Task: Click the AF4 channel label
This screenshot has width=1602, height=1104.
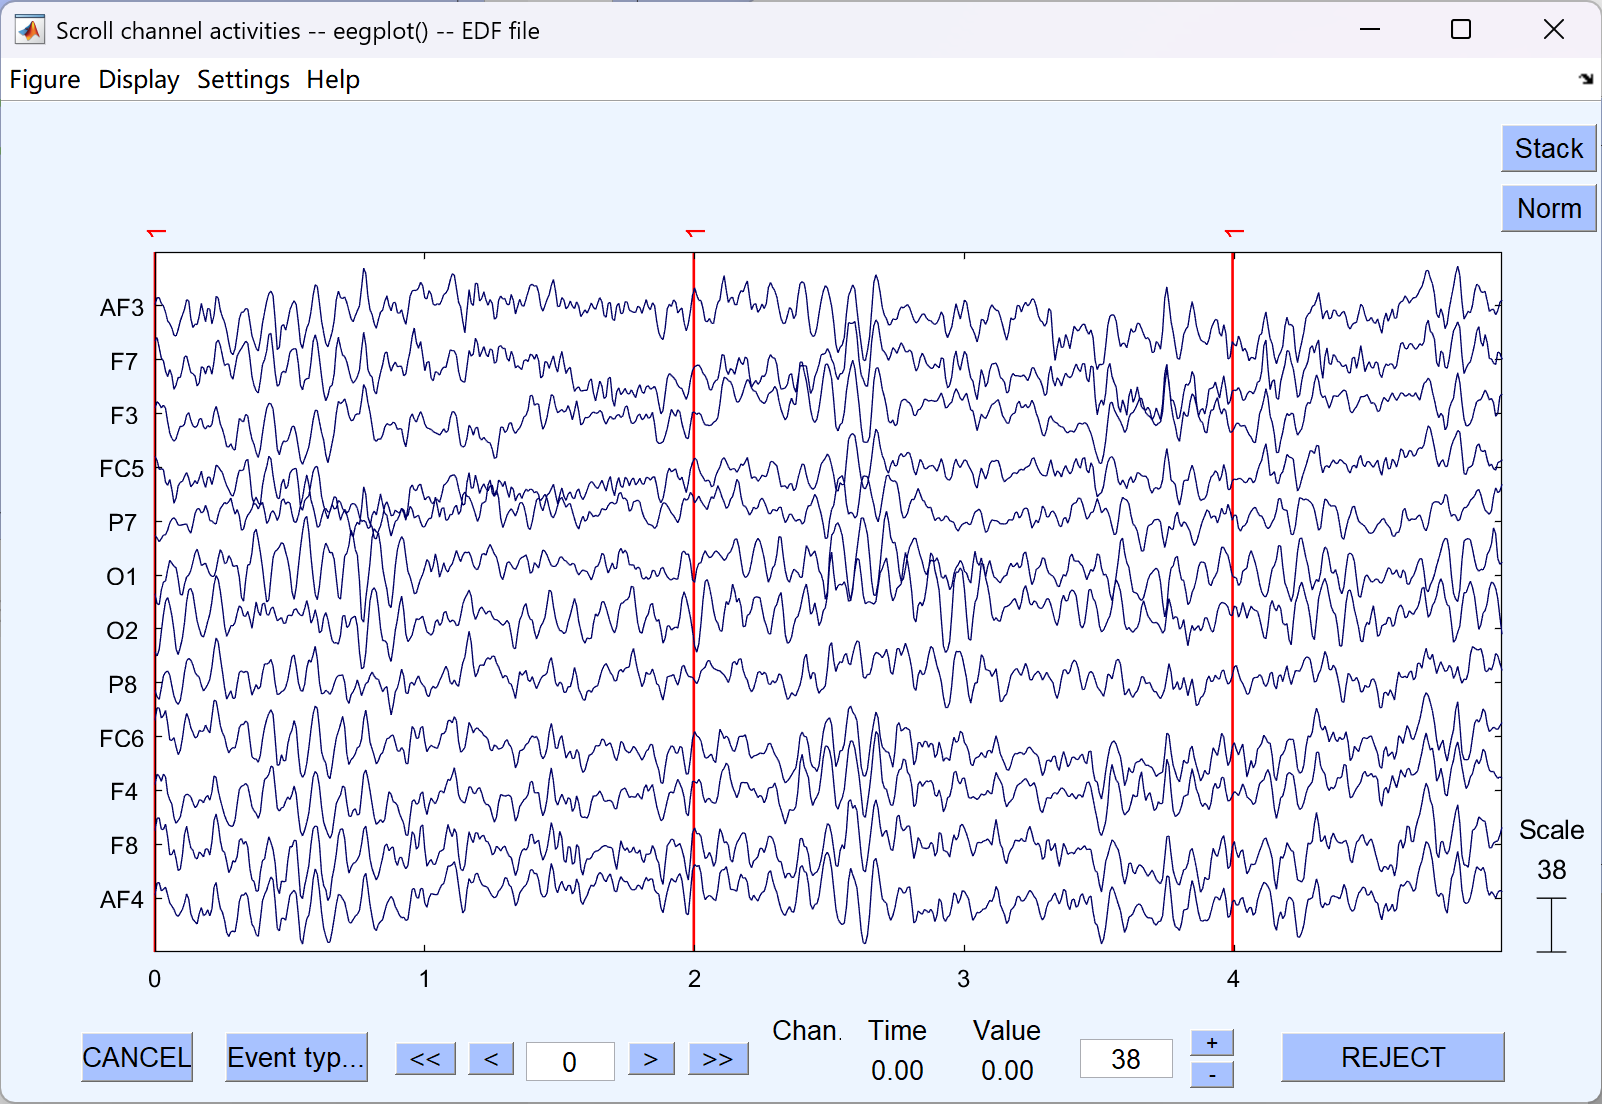Action: click(x=122, y=900)
